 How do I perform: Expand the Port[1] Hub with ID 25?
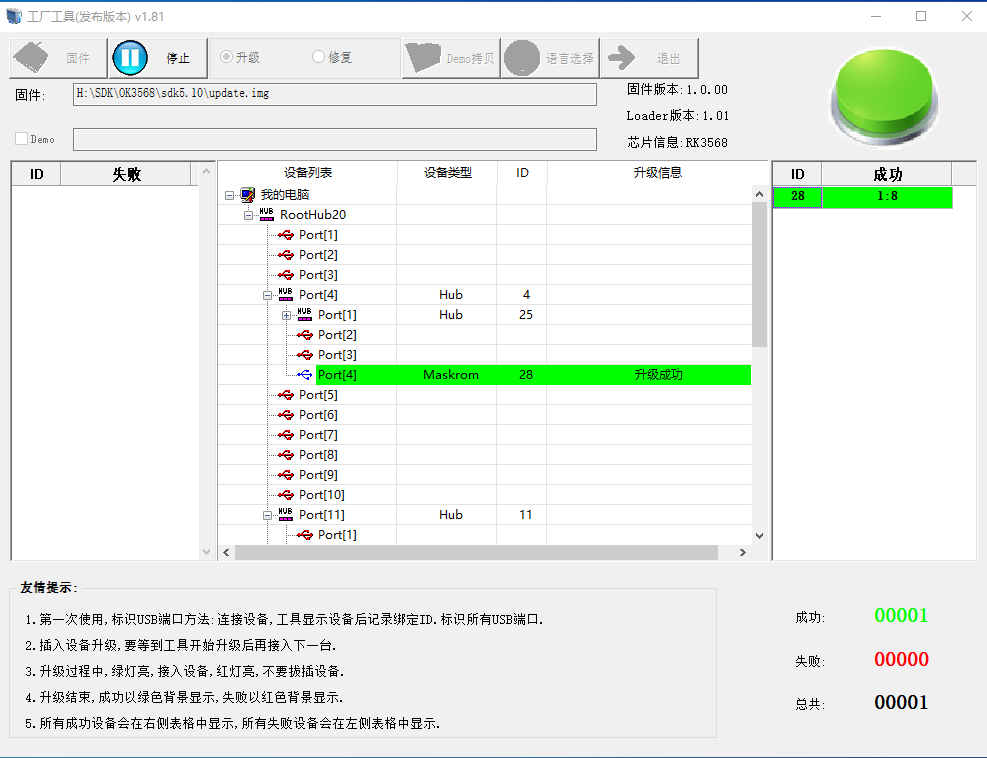click(287, 315)
